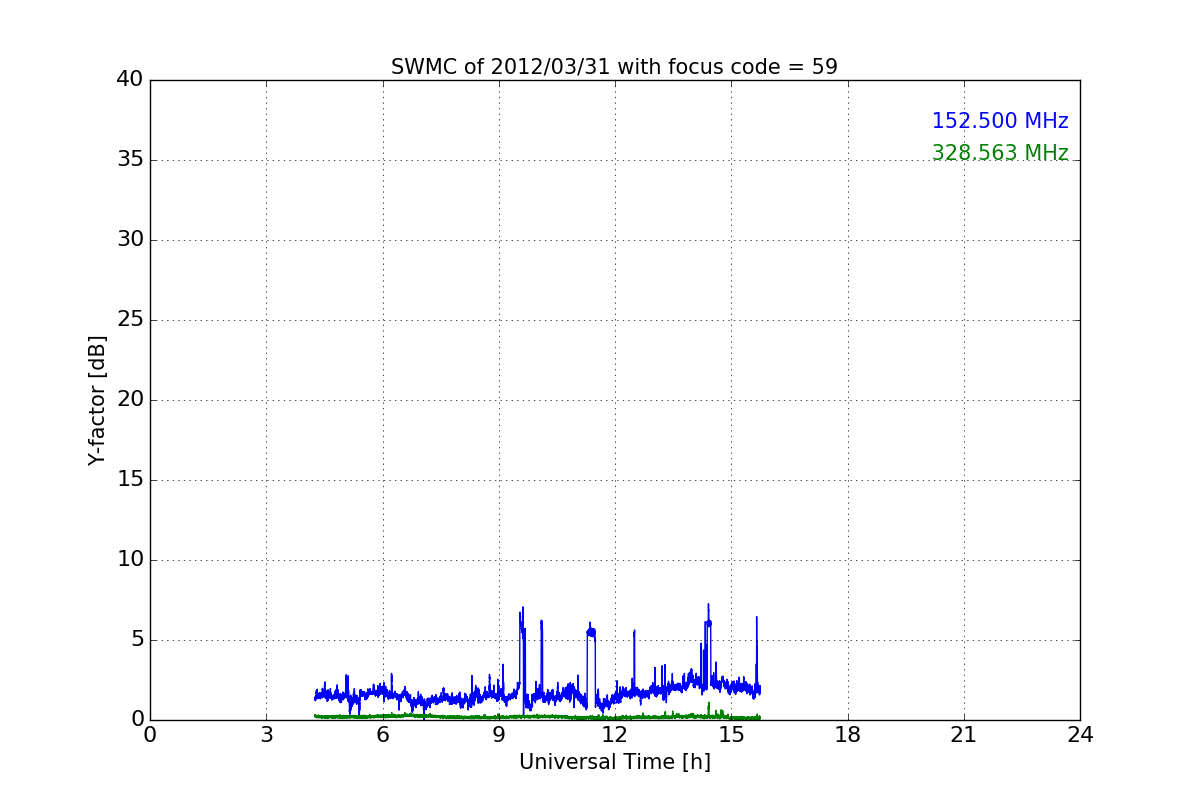The image size is (1200, 800).
Task: Click x-axis tick label 18
Action: coord(848,735)
